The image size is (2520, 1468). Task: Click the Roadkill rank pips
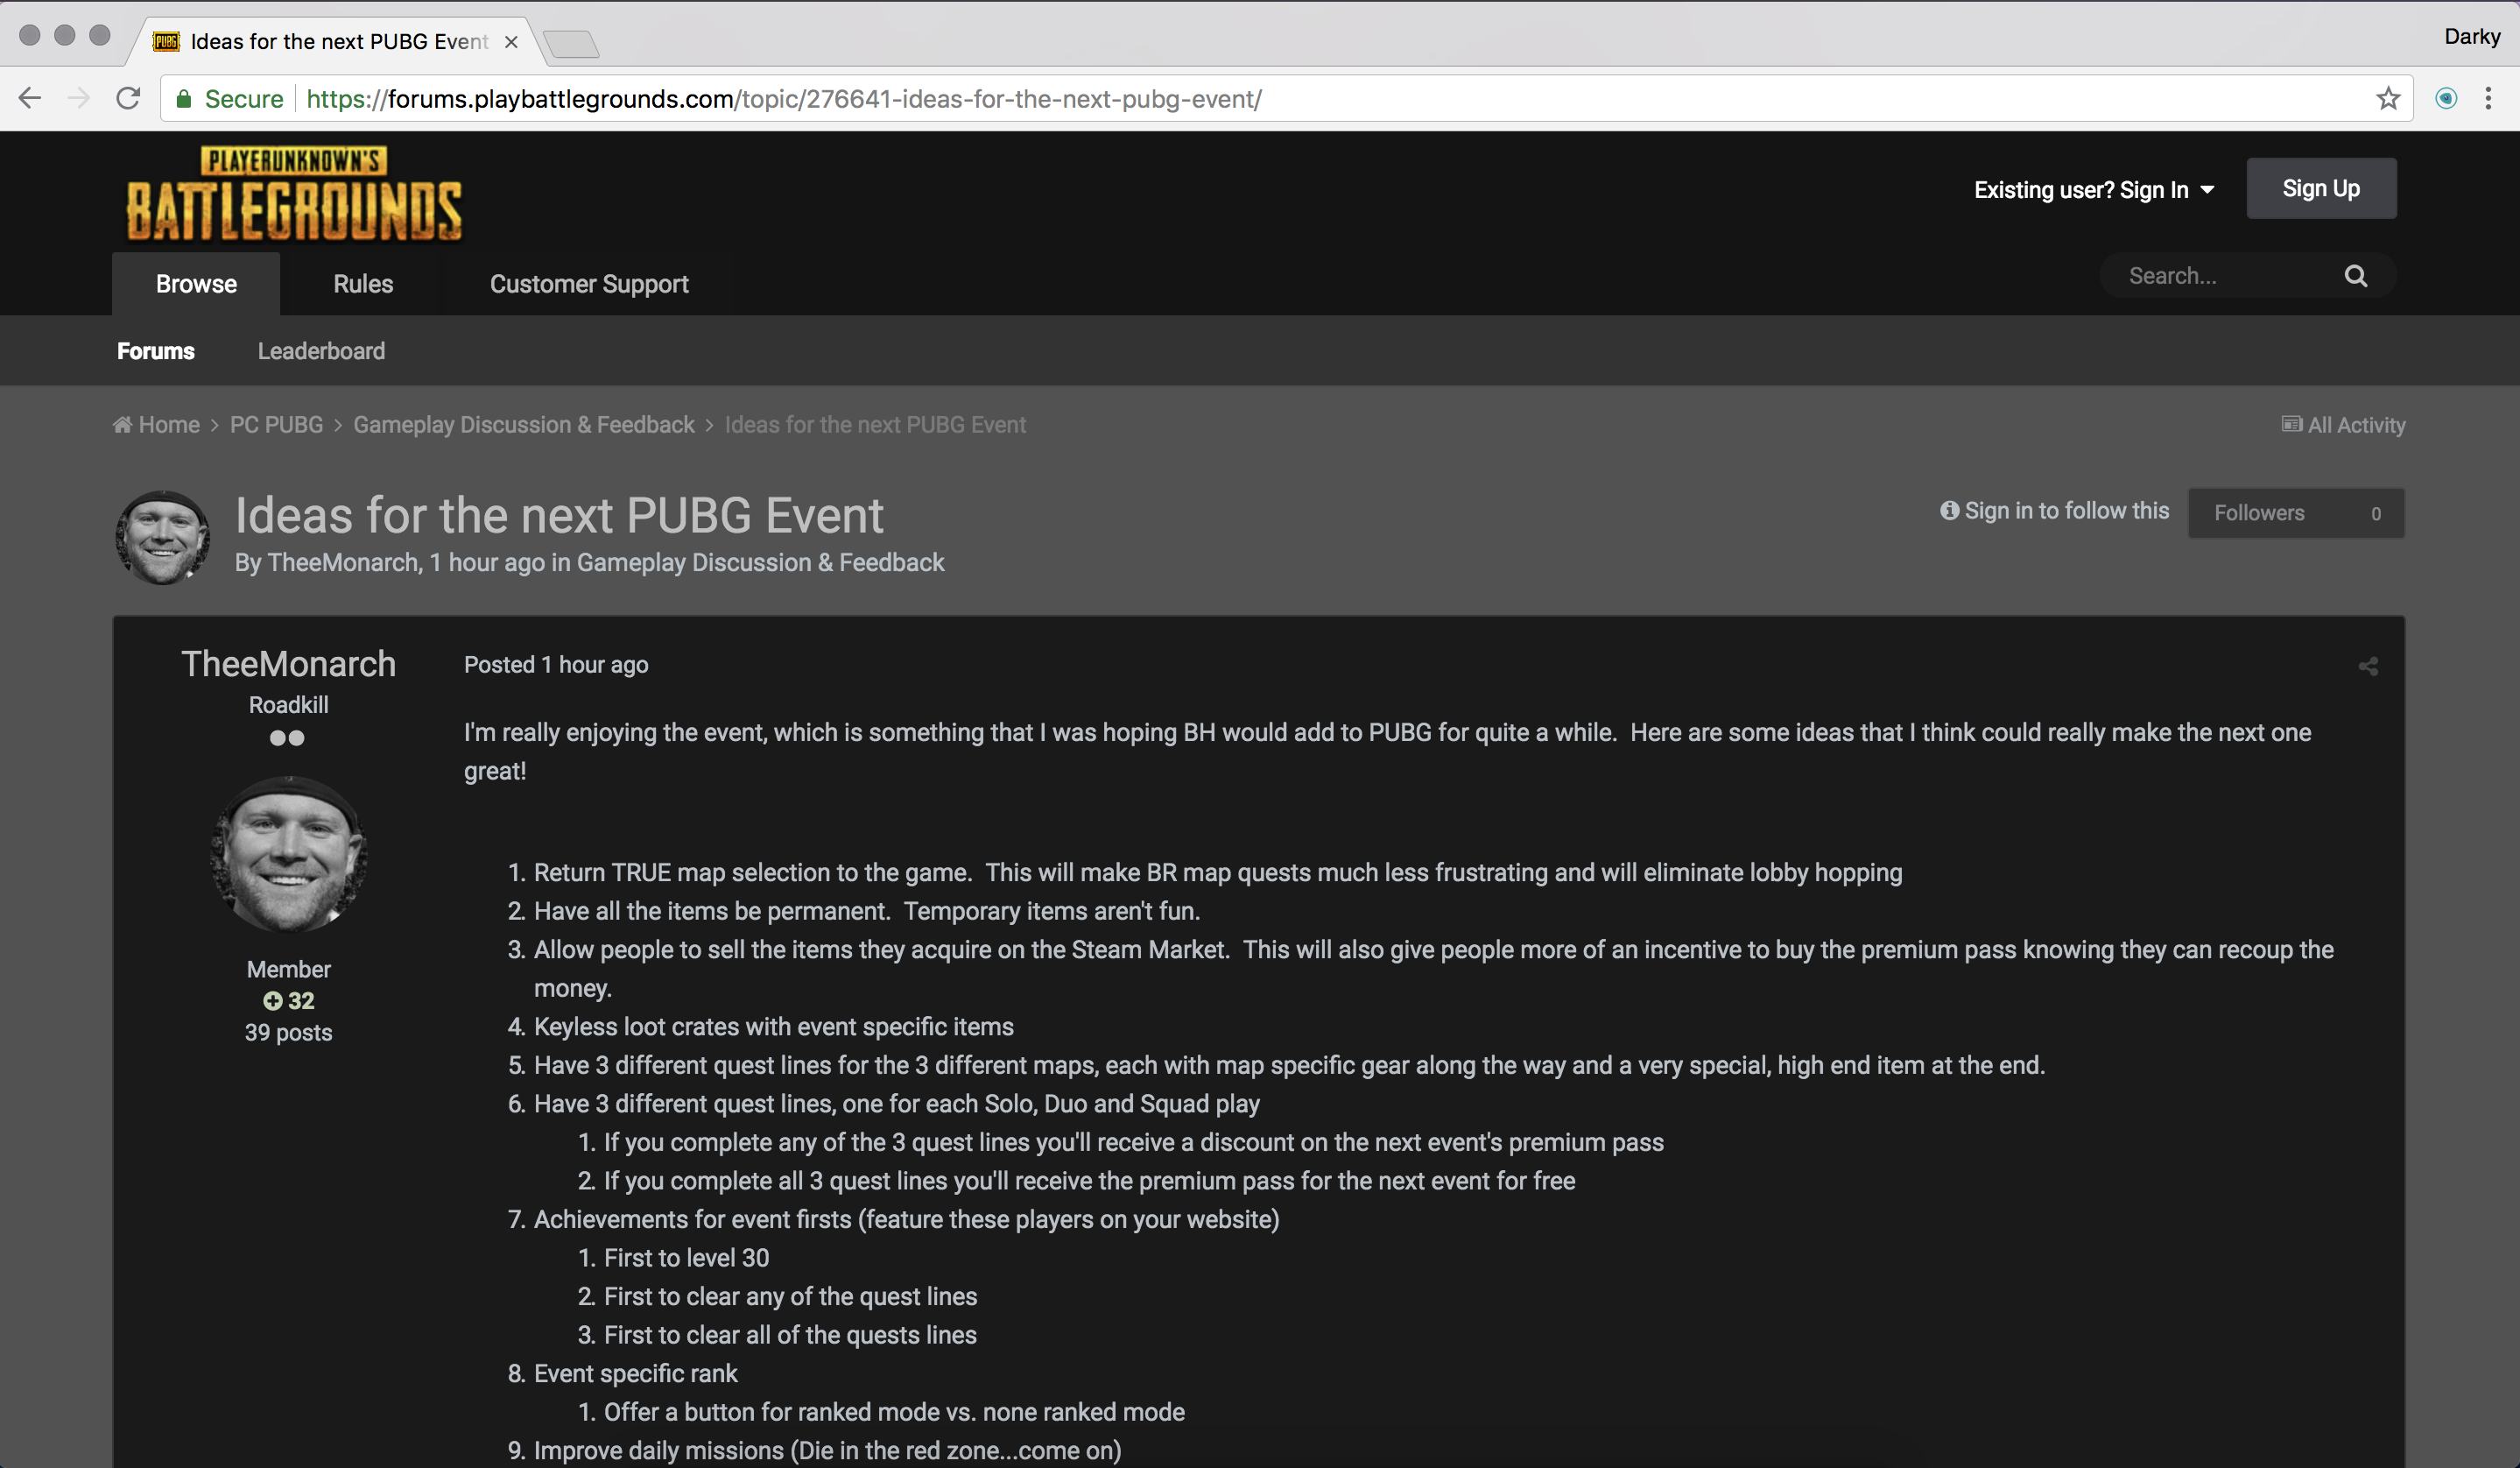click(x=287, y=738)
